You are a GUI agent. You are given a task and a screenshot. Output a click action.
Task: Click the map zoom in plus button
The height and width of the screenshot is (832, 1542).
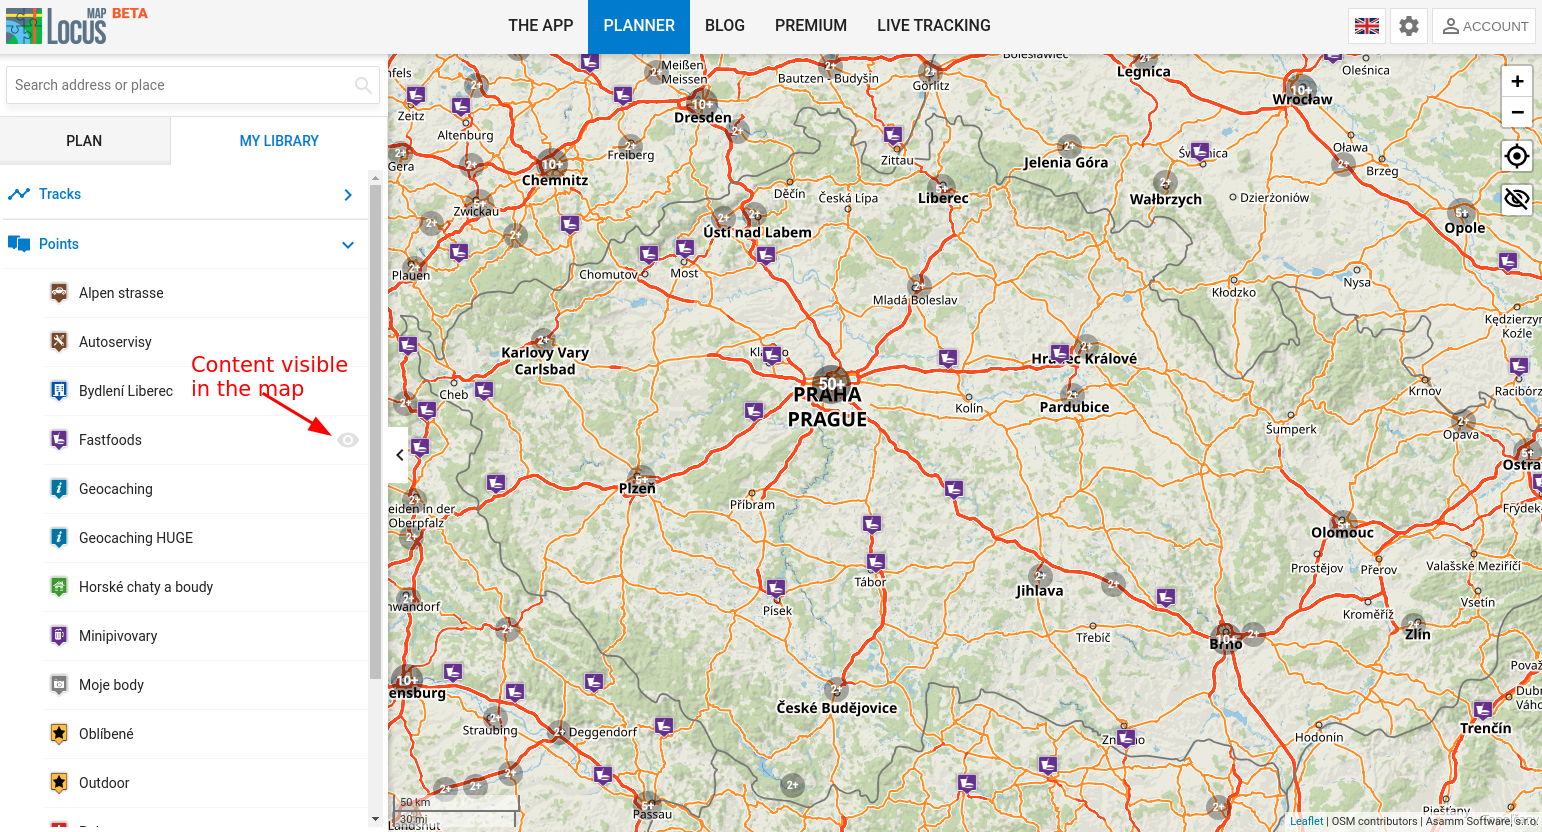(1517, 82)
